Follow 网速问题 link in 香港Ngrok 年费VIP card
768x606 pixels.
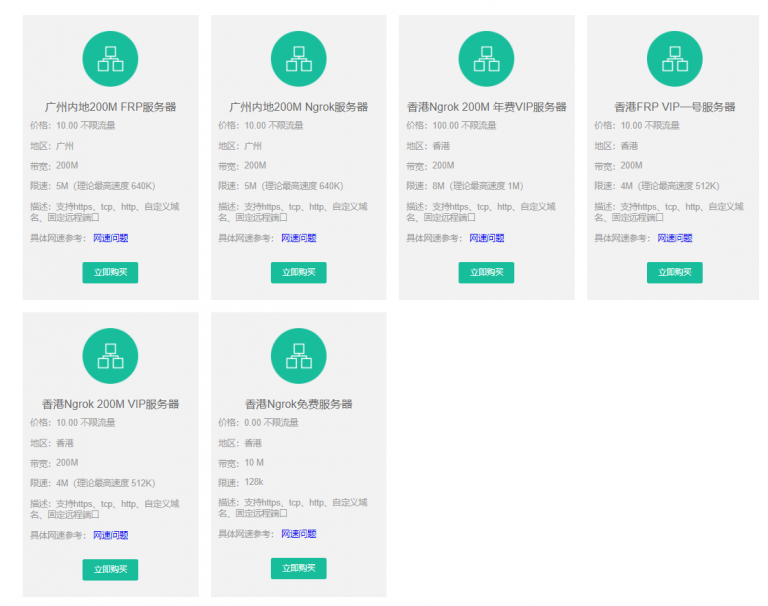pos(487,238)
